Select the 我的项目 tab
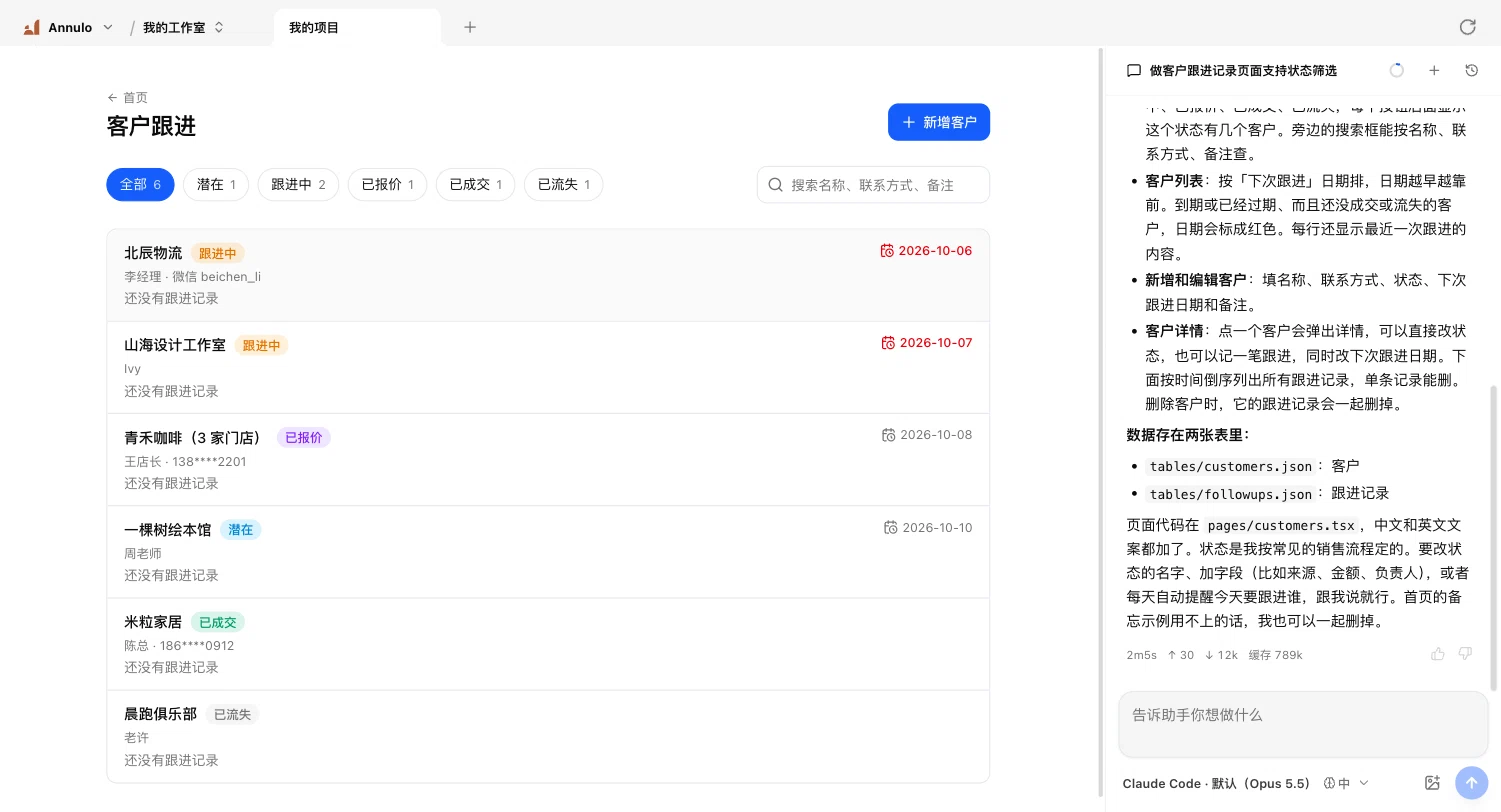This screenshot has height=812, width=1501. (x=356, y=27)
